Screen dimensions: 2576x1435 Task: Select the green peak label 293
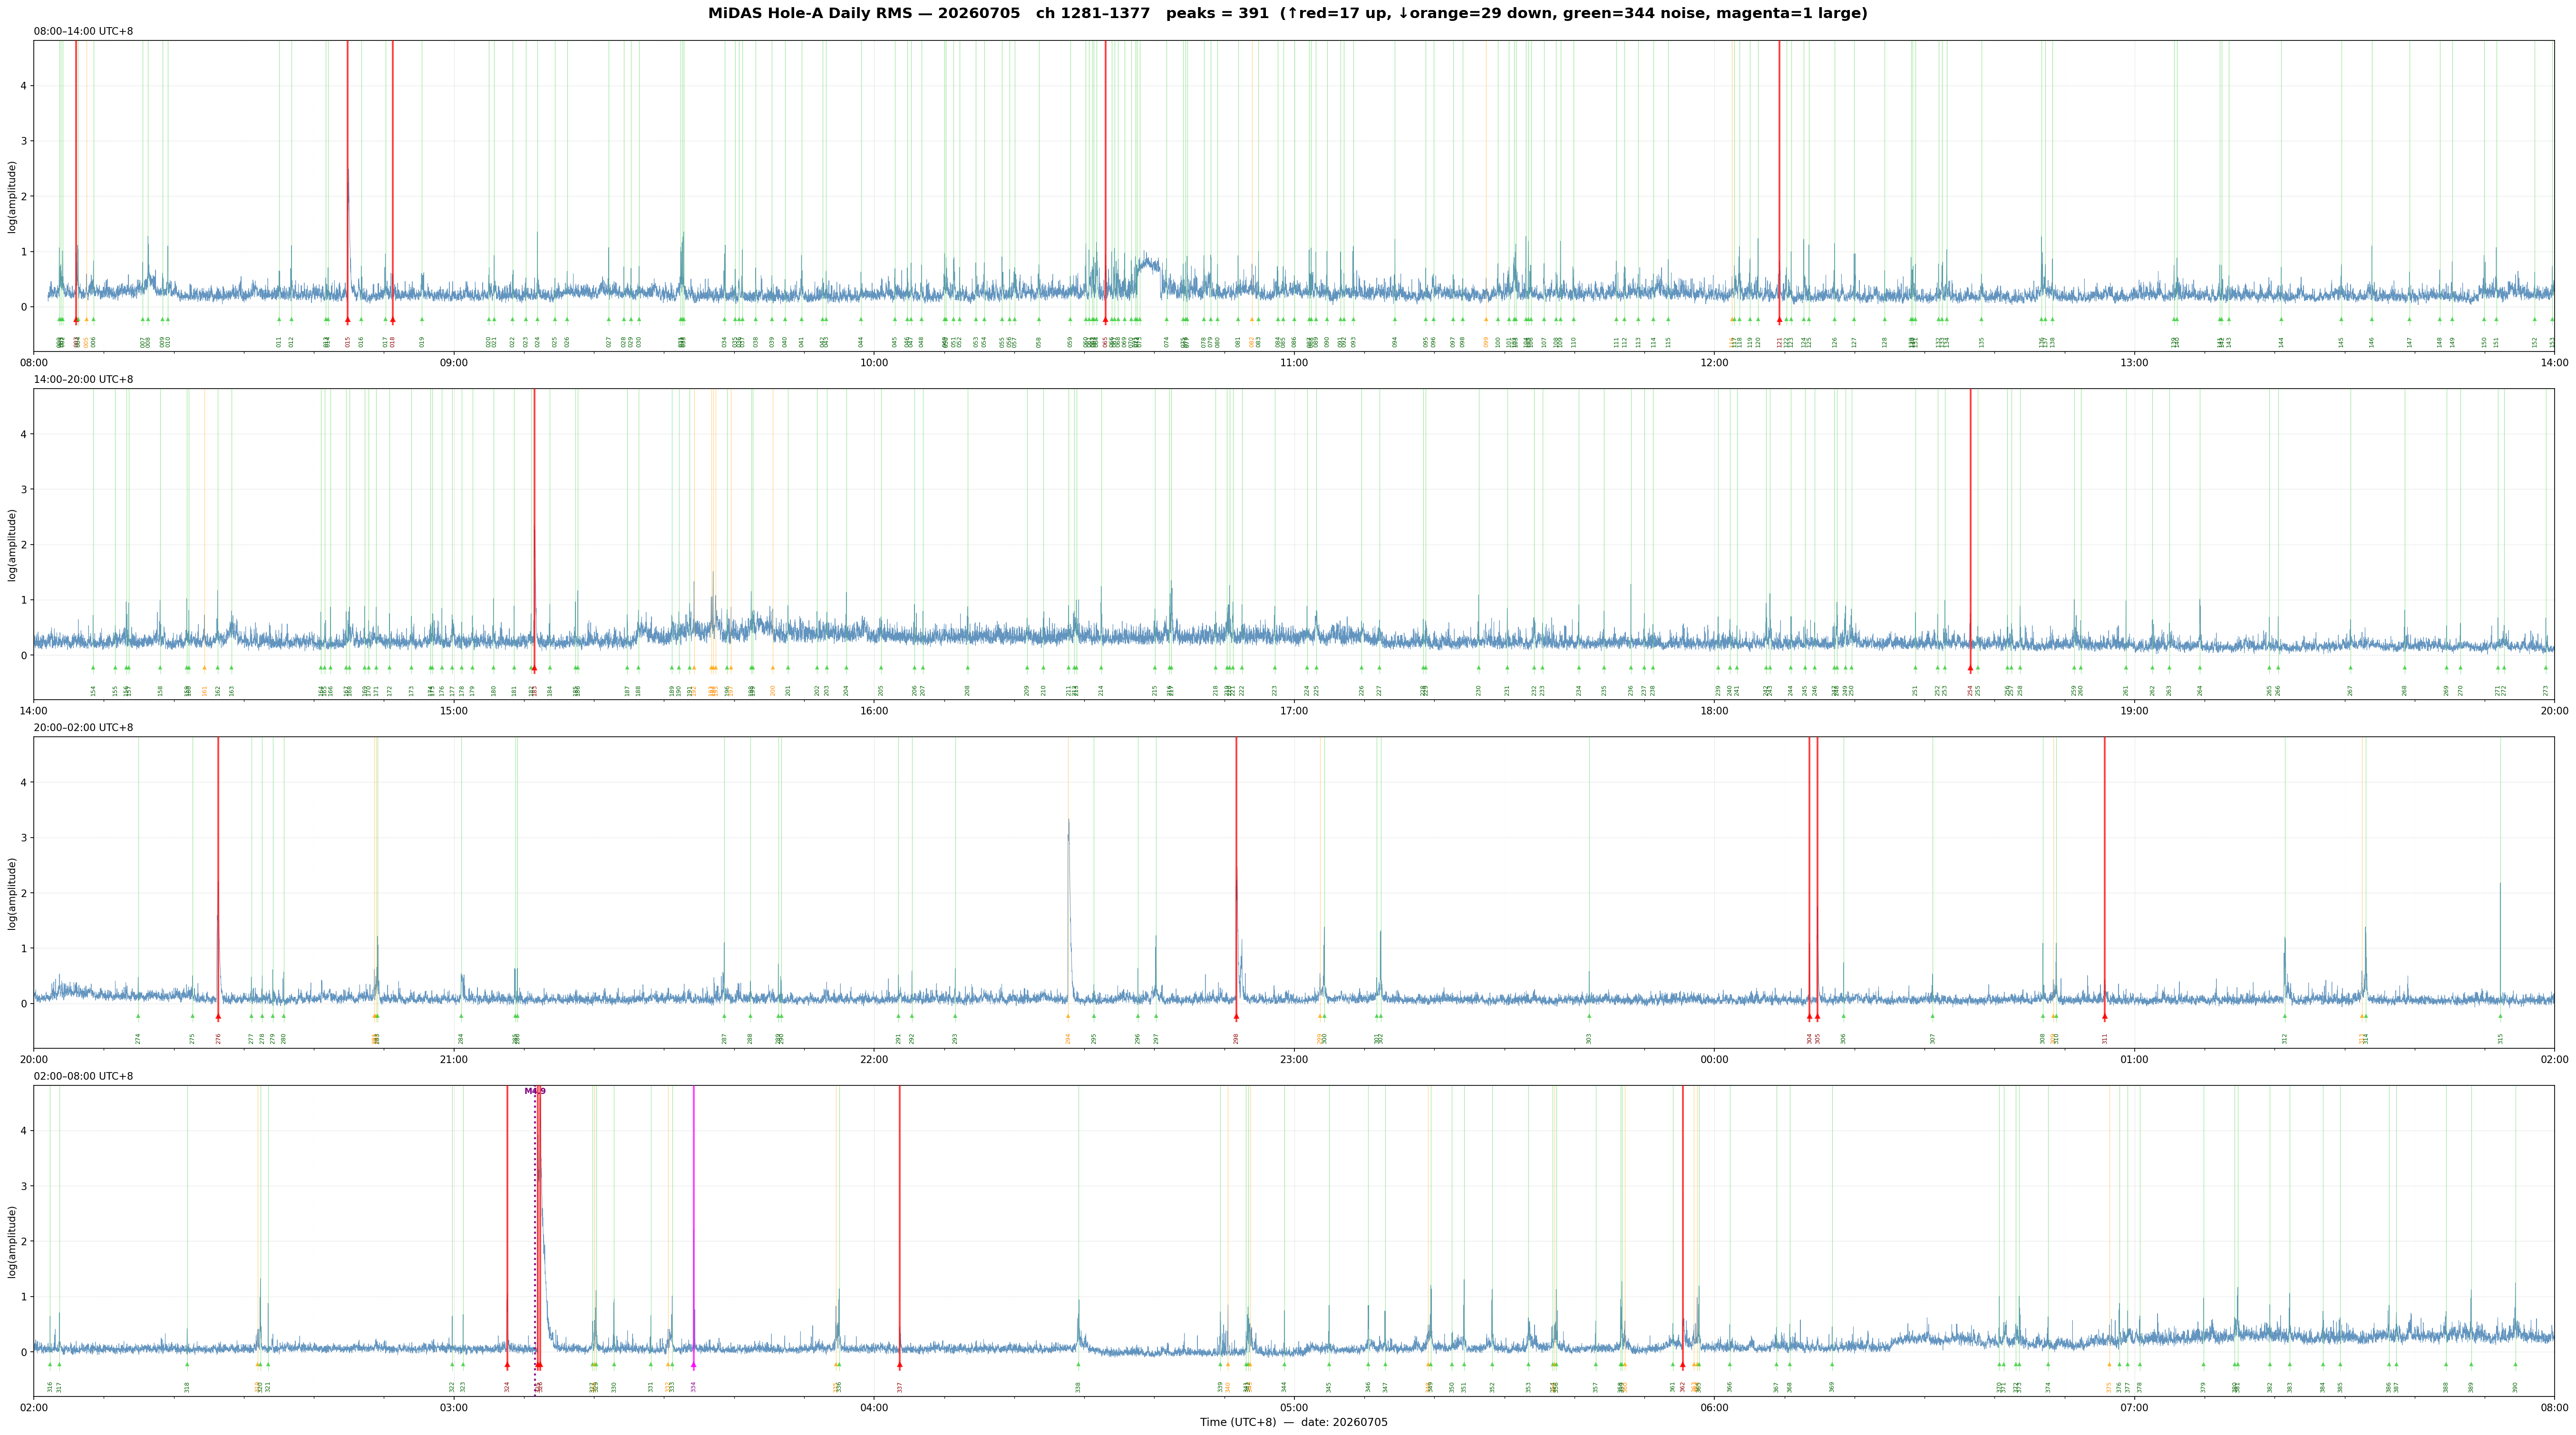[x=955, y=1039]
